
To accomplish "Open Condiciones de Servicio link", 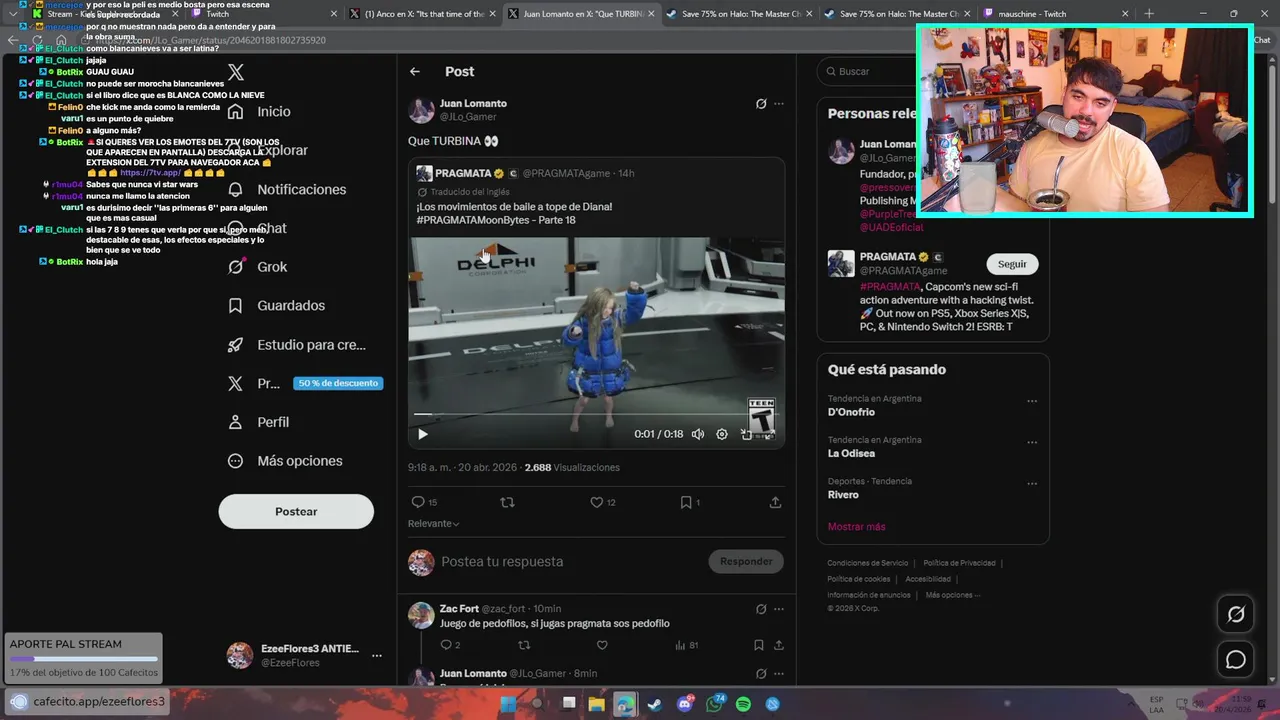I will (x=868, y=563).
